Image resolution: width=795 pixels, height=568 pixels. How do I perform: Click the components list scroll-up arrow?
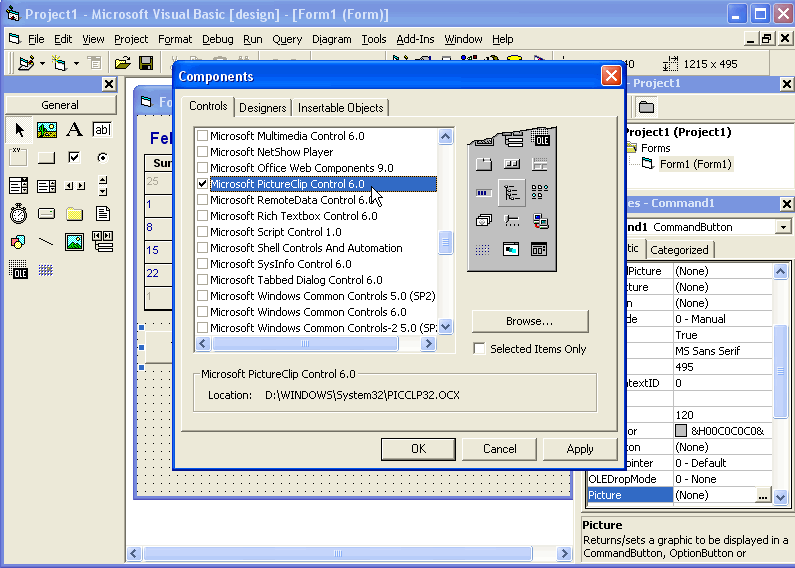tap(446, 136)
